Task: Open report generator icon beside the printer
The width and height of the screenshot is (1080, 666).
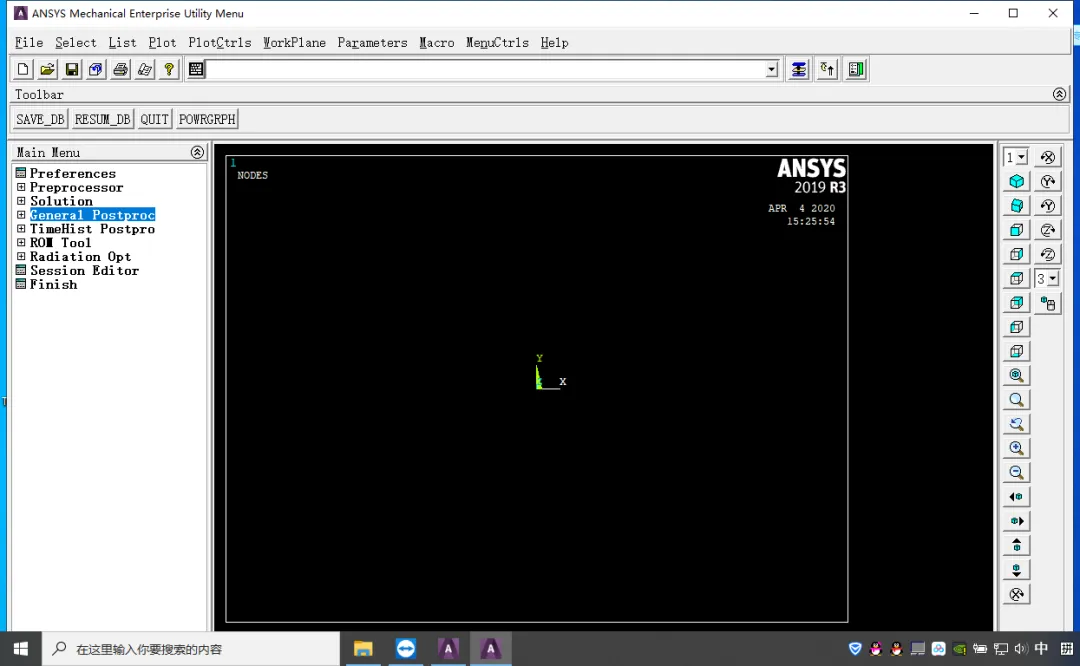Action: [x=145, y=69]
